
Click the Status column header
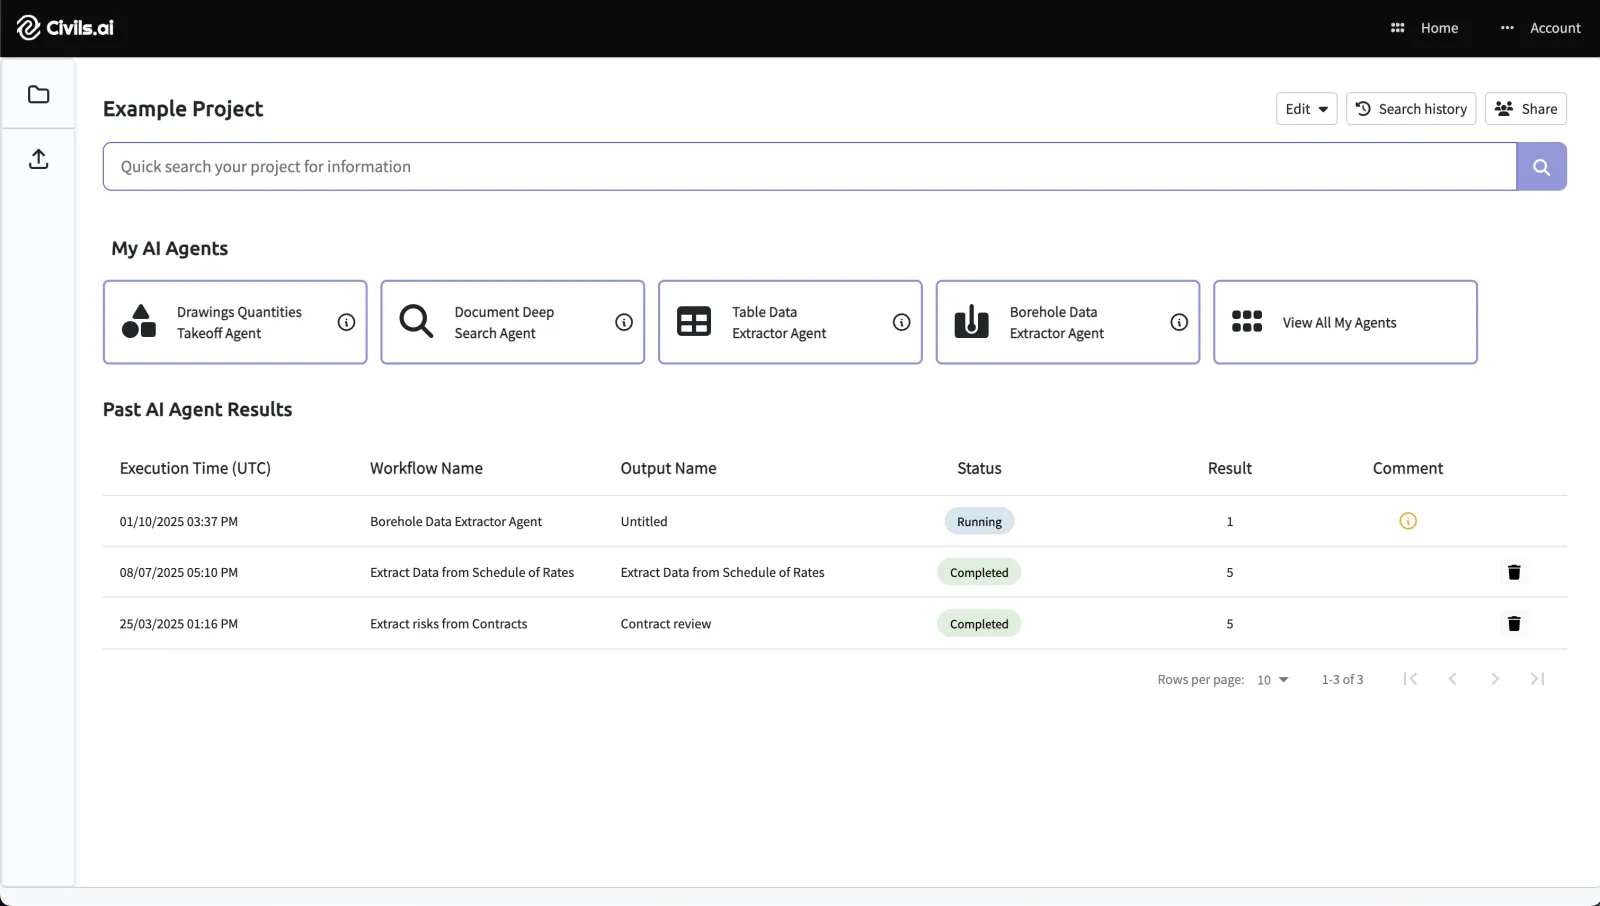(979, 468)
